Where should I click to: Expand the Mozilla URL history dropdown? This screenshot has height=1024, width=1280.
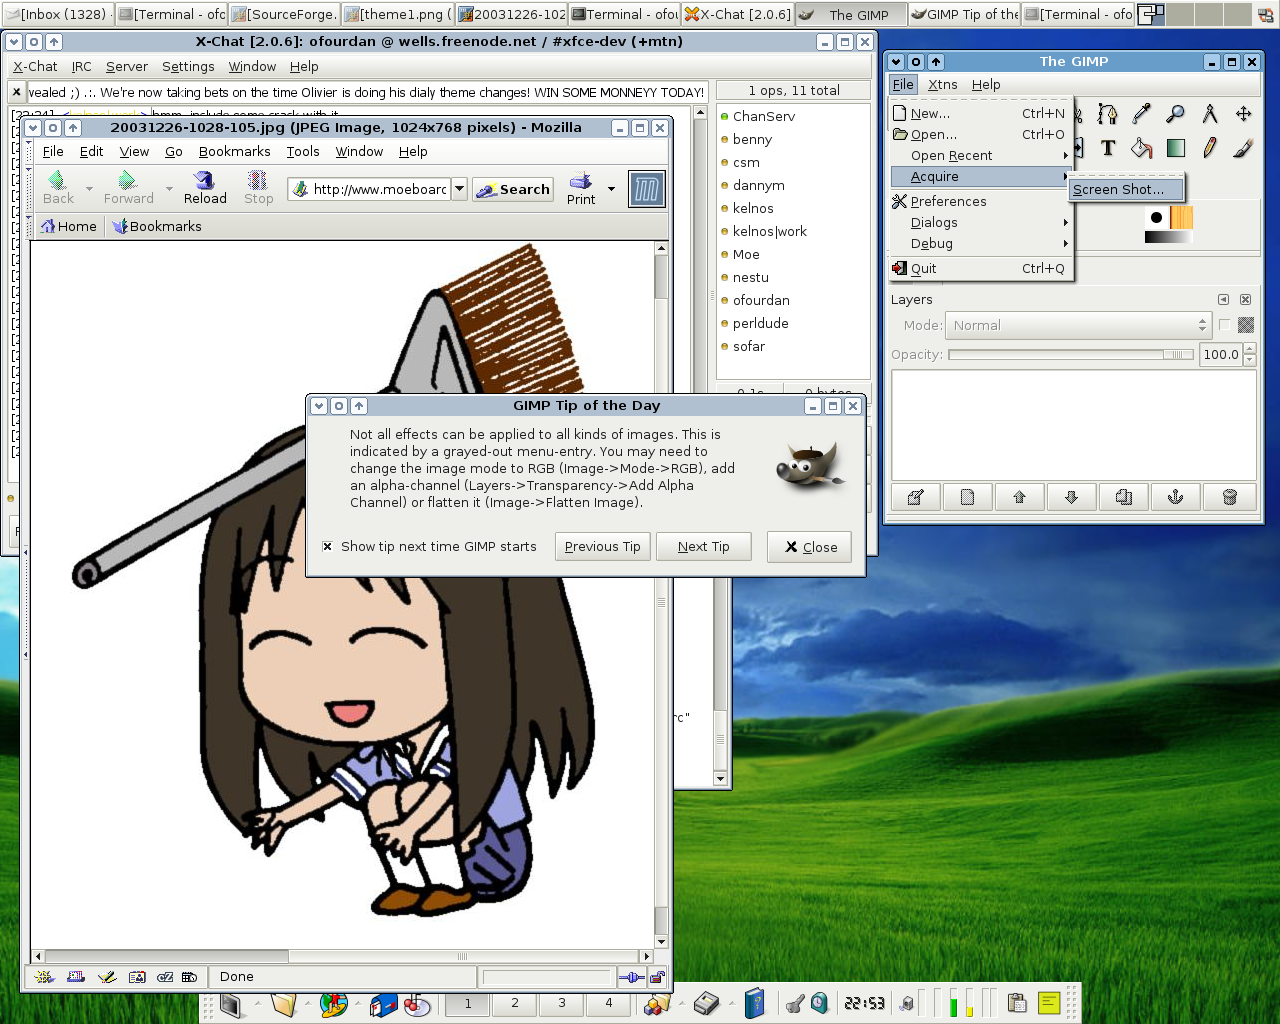coord(459,188)
